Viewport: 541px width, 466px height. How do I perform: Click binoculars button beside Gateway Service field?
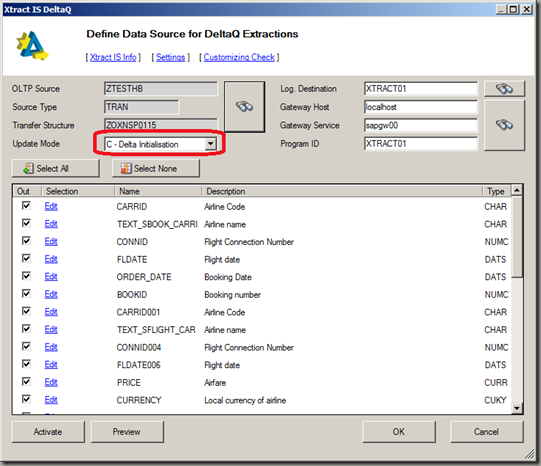[x=504, y=125]
